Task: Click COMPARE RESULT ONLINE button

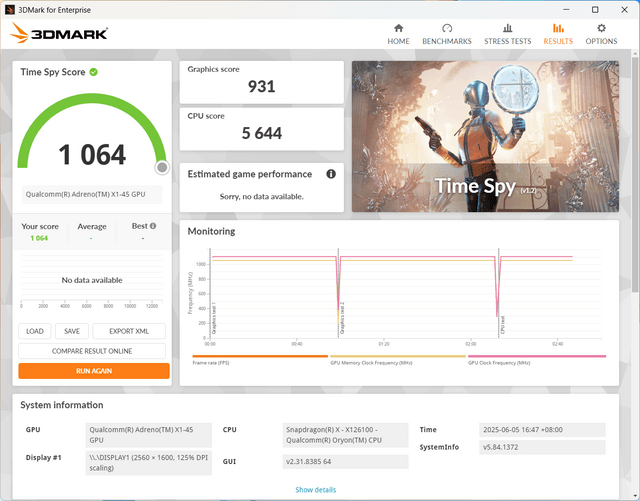Action: tap(92, 351)
